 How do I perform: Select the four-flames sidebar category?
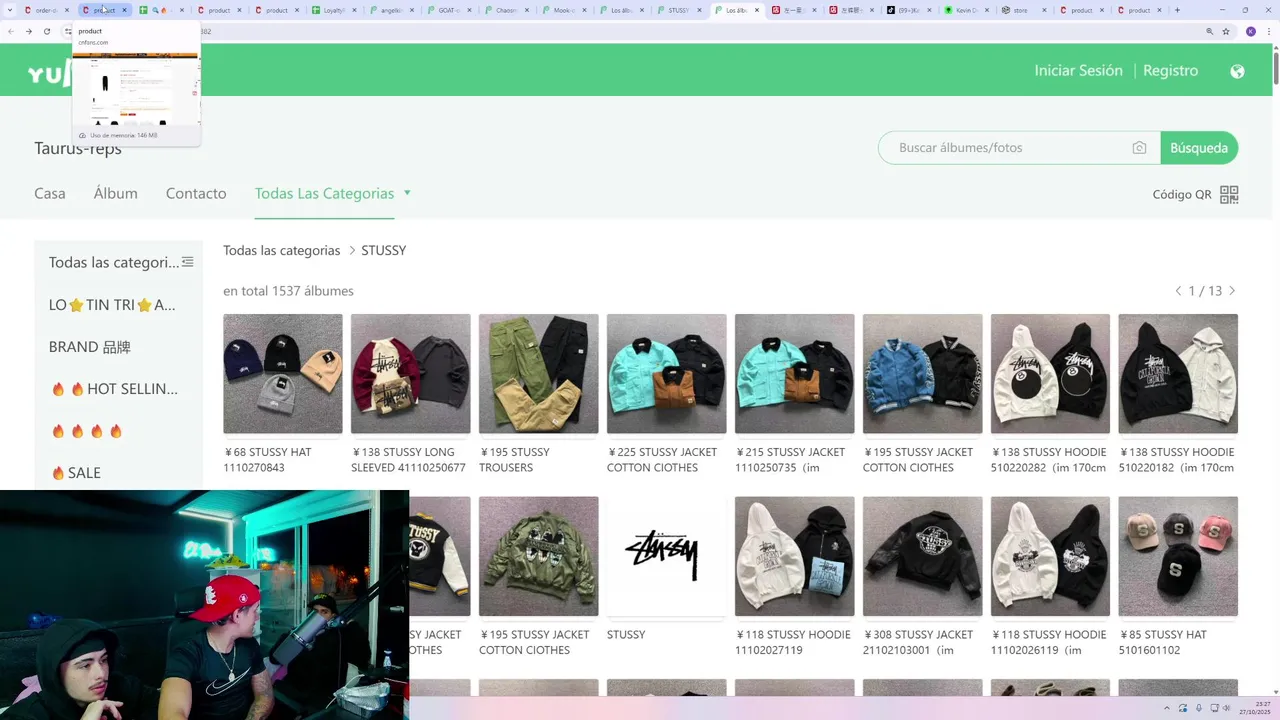coord(87,431)
